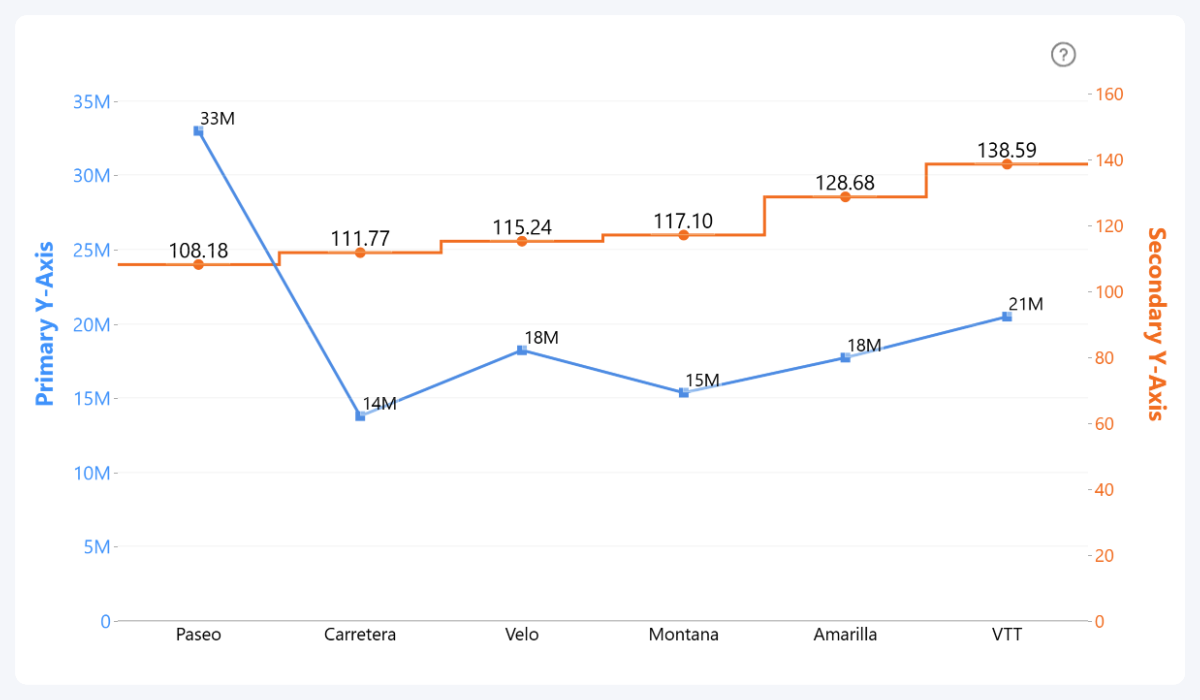1200x700 pixels.
Task: Select the Paseo 33M blue data point
Action: pos(198,131)
